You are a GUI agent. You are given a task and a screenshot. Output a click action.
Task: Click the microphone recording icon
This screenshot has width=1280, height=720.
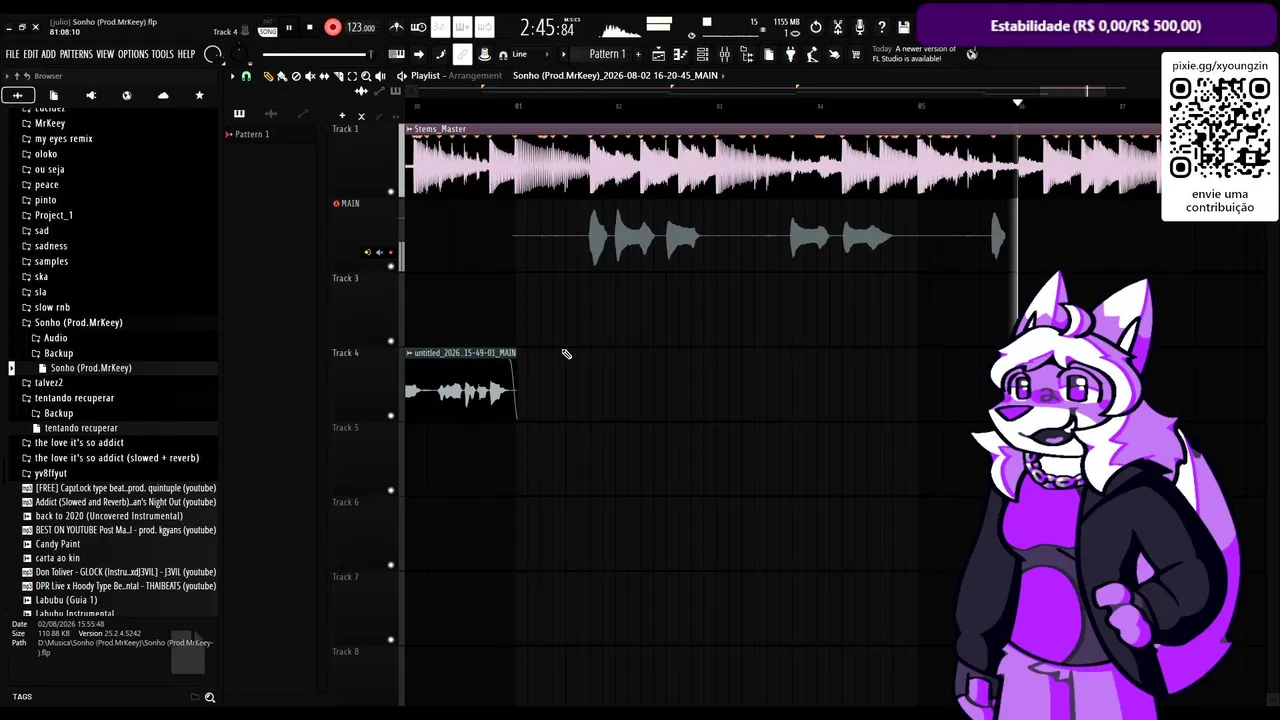pyautogui.click(x=860, y=27)
